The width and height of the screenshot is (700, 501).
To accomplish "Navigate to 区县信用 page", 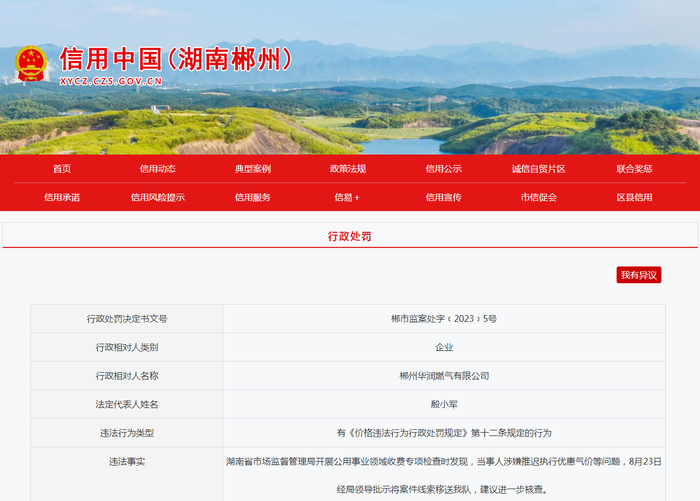I will click(x=634, y=197).
